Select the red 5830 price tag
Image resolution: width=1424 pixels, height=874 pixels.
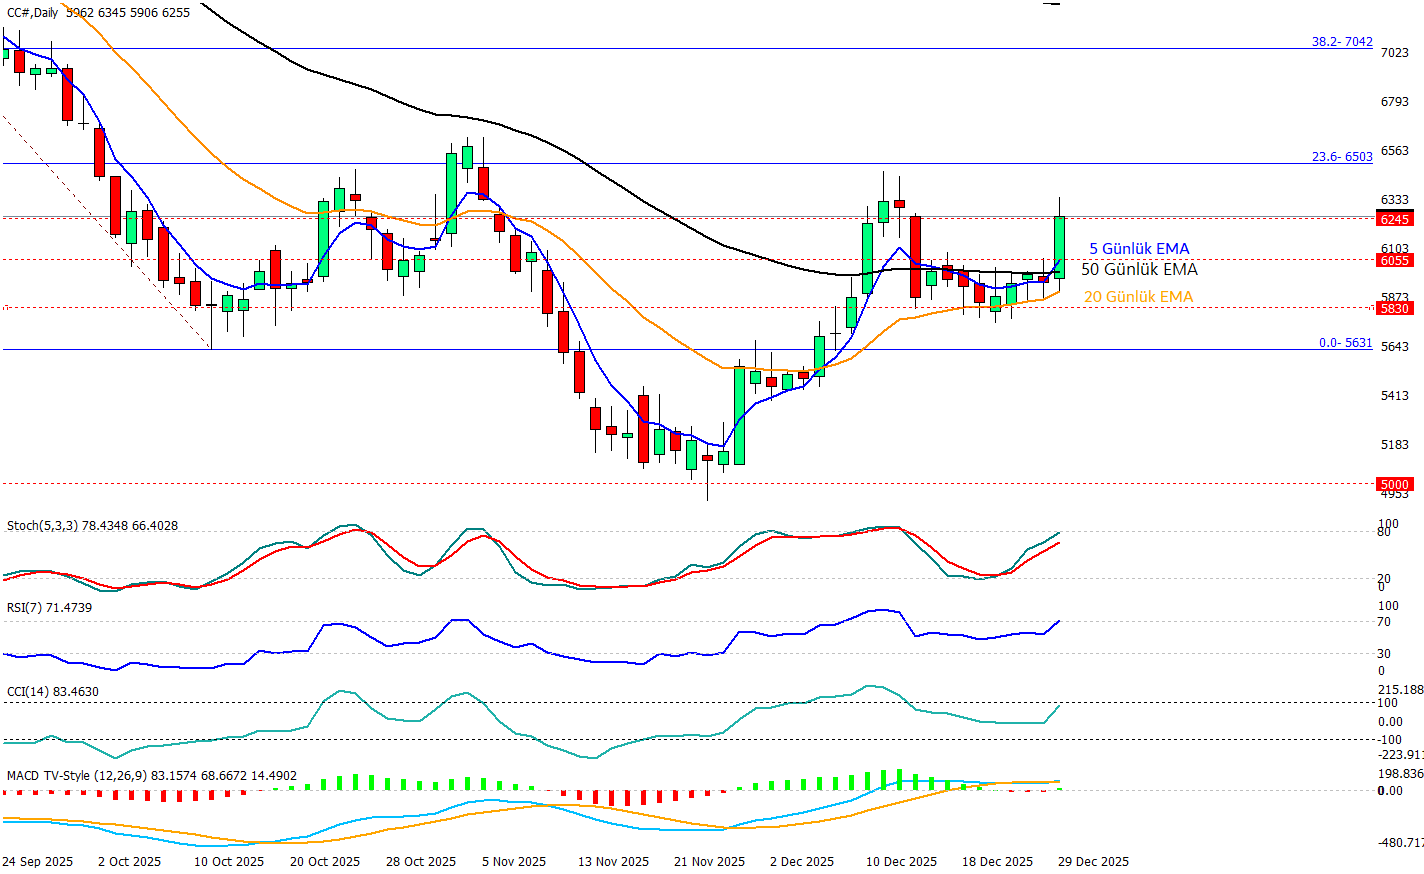point(1394,309)
